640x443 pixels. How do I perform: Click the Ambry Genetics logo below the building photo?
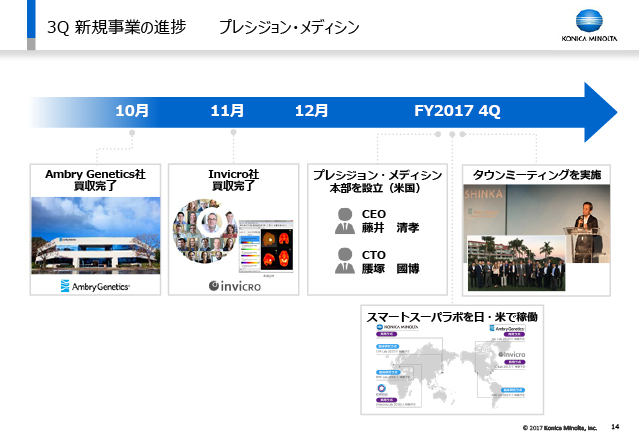[95, 286]
